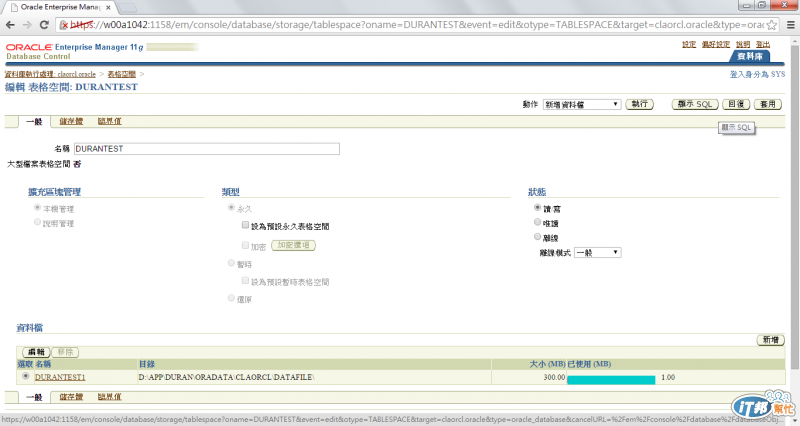800x426 pixels.
Task: Select the DURANTEST1 datafile row radio
Action: 26,376
